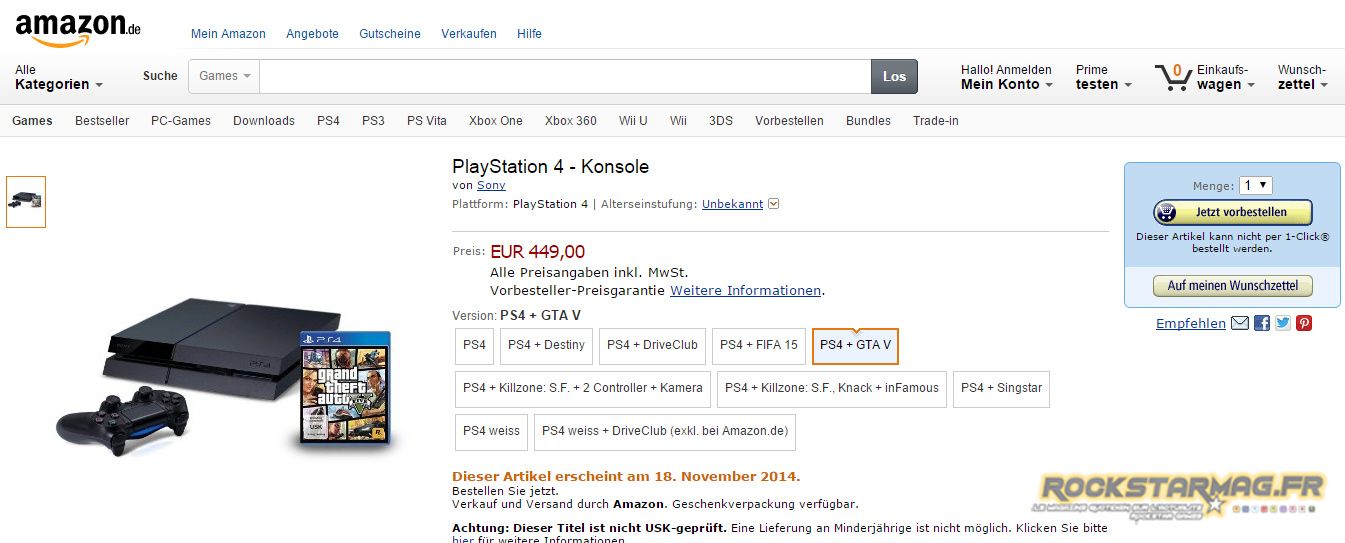Open the shopping cart icon
The width and height of the screenshot is (1345, 543).
tap(1172, 77)
